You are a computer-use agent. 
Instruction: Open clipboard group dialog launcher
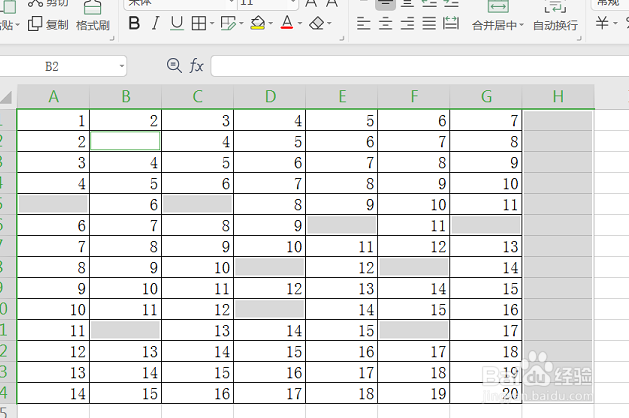pos(112,39)
